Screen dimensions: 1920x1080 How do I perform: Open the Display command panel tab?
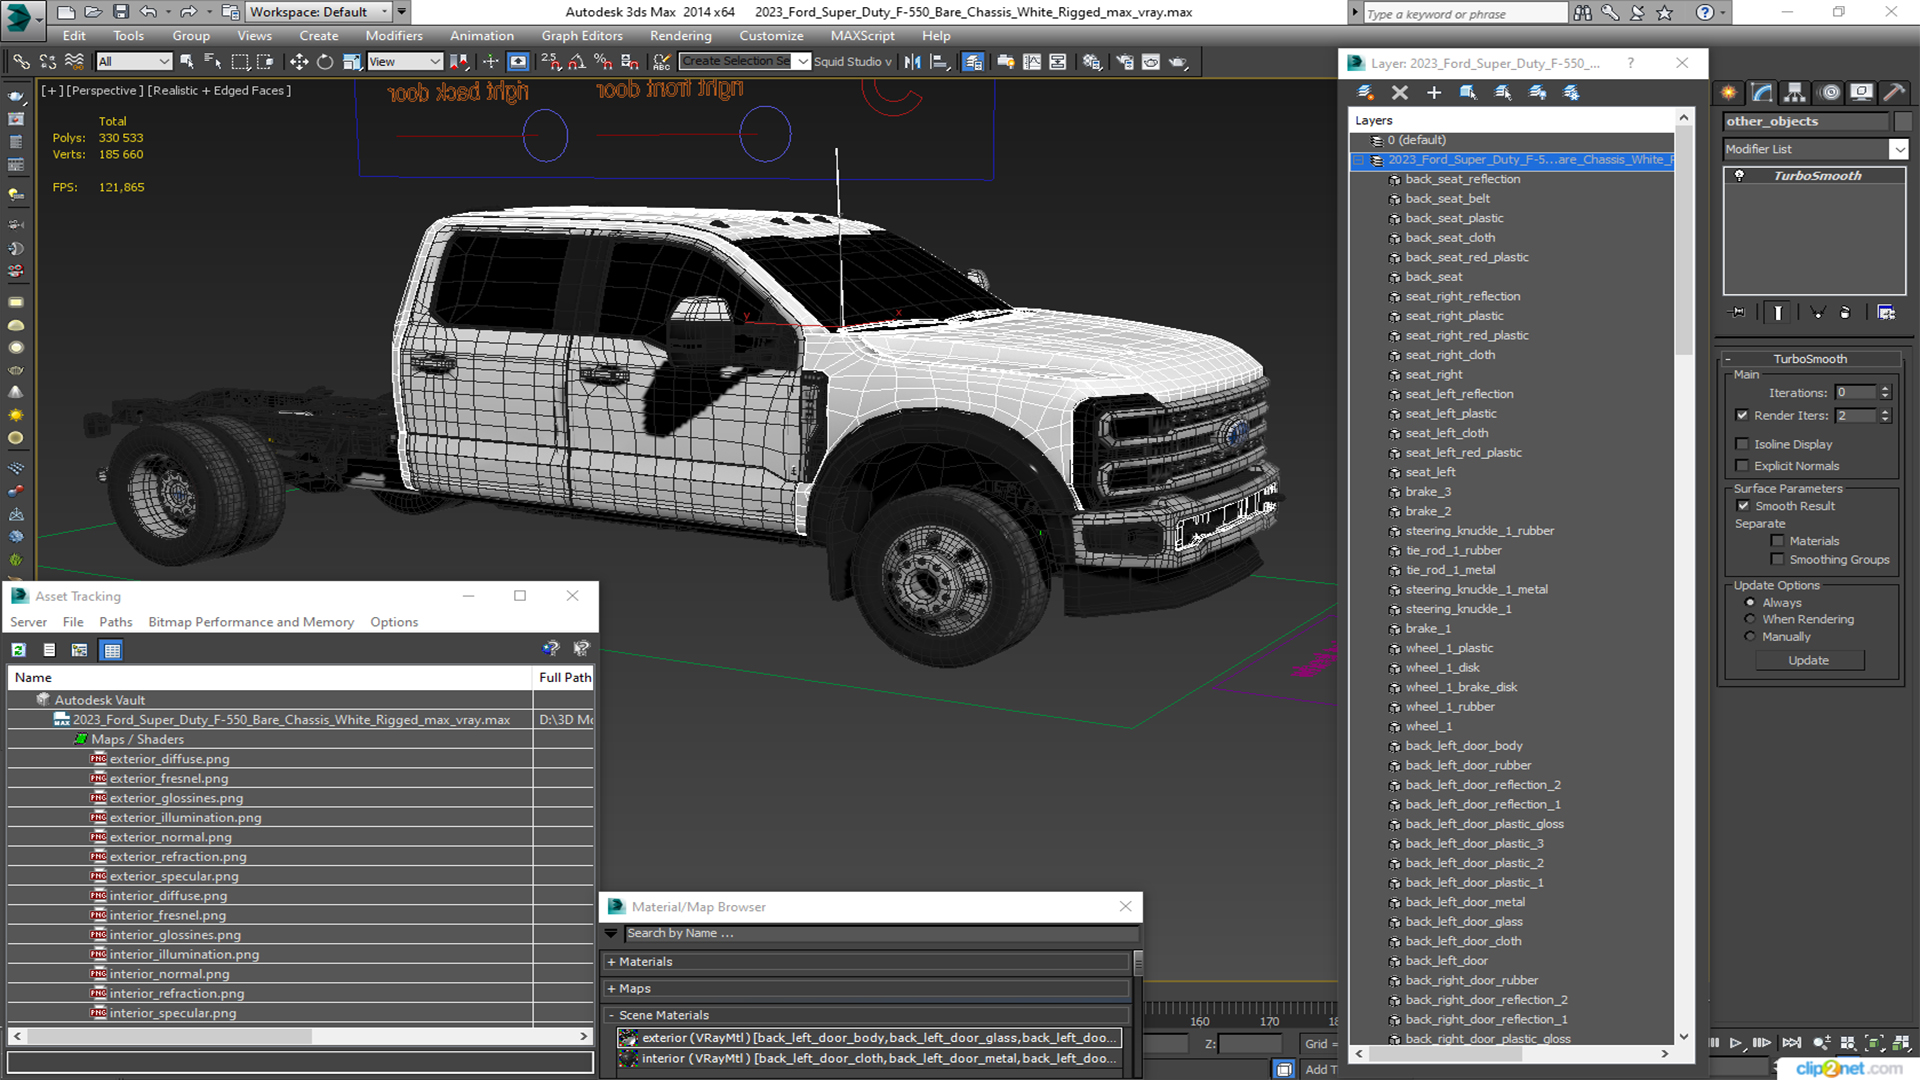click(x=1861, y=92)
